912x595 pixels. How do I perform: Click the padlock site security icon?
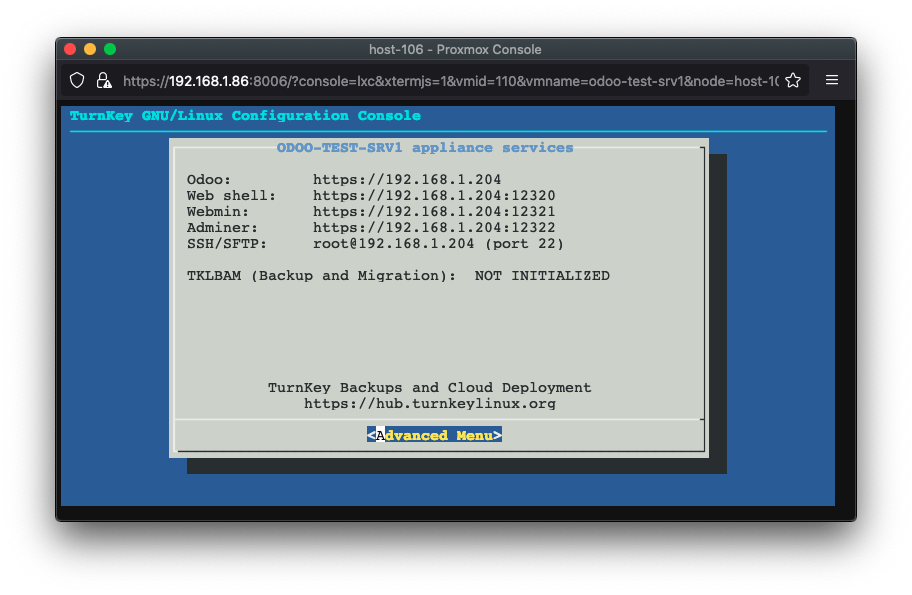[104, 80]
